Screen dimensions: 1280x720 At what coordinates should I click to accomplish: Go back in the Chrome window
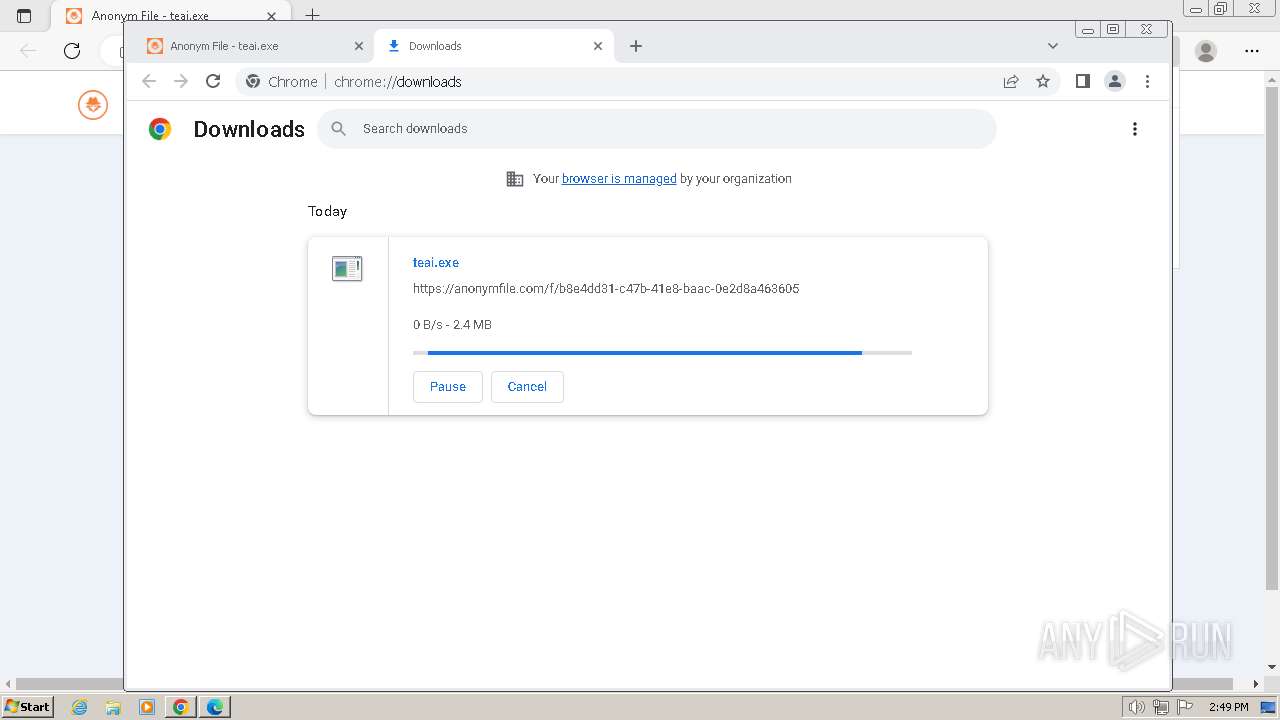pyautogui.click(x=149, y=82)
